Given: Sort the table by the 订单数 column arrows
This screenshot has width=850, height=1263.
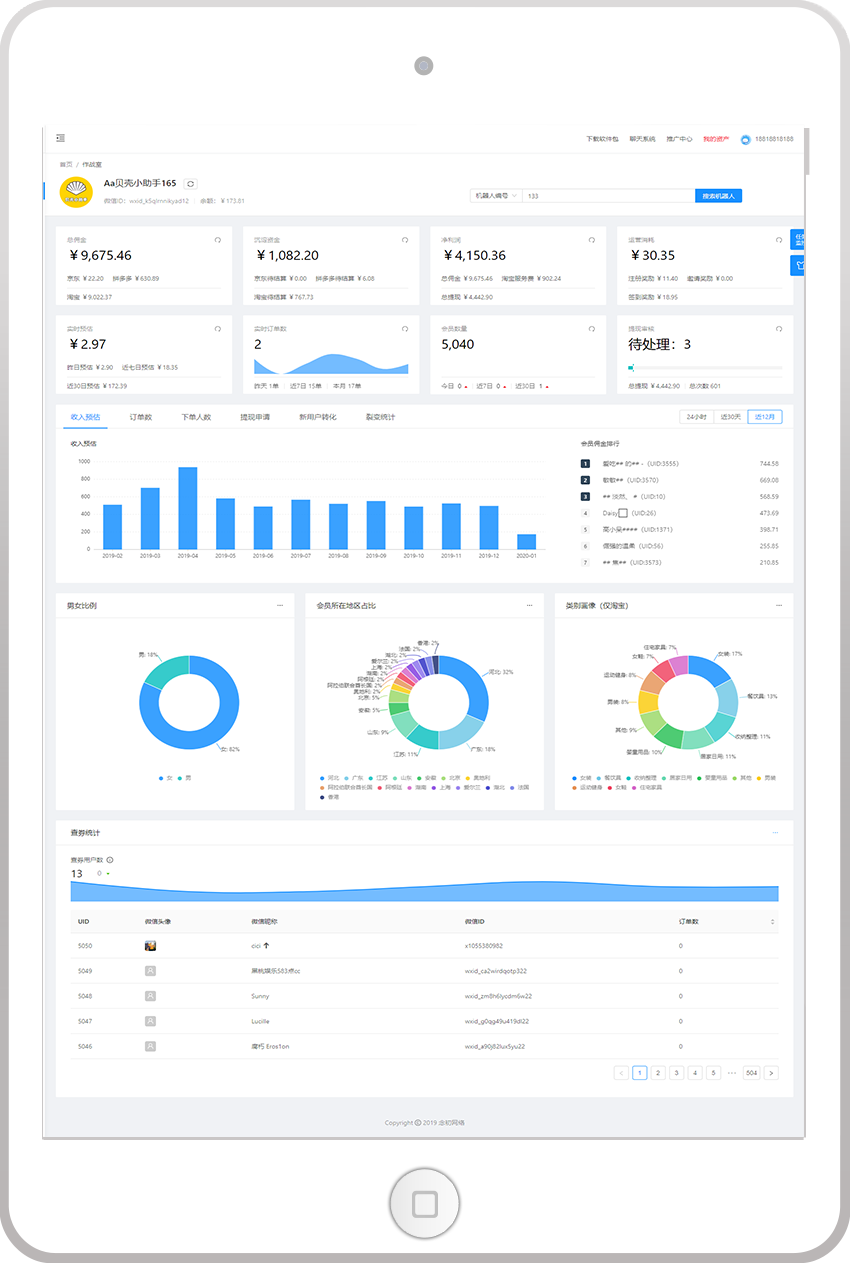Looking at the screenshot, I should point(772,921).
